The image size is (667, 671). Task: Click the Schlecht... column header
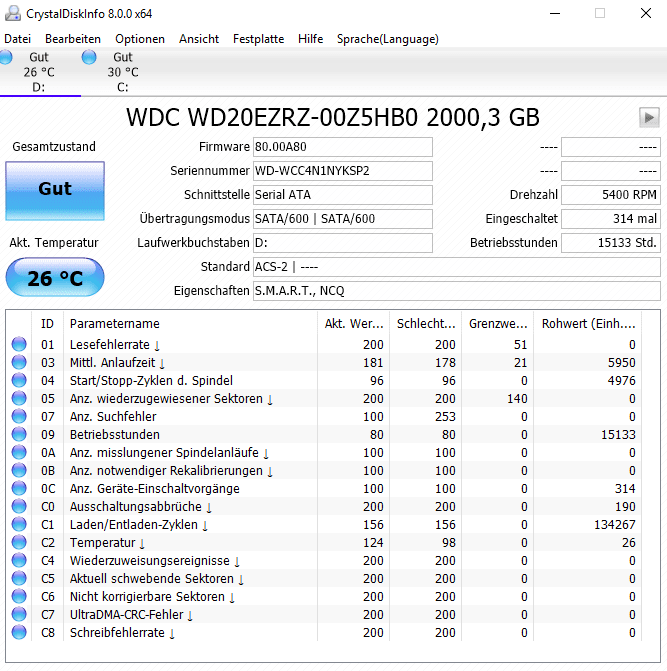(426, 324)
